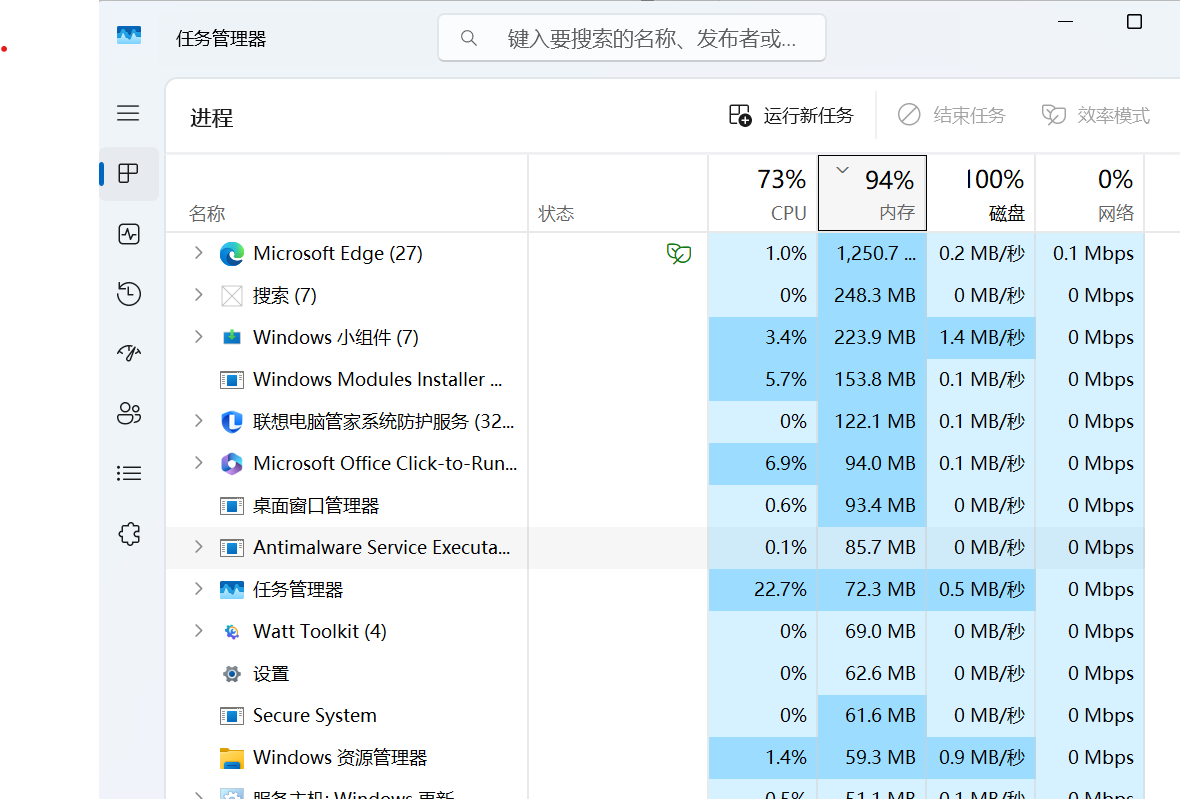Select the Windows 资源管理器 row name

(x=340, y=758)
